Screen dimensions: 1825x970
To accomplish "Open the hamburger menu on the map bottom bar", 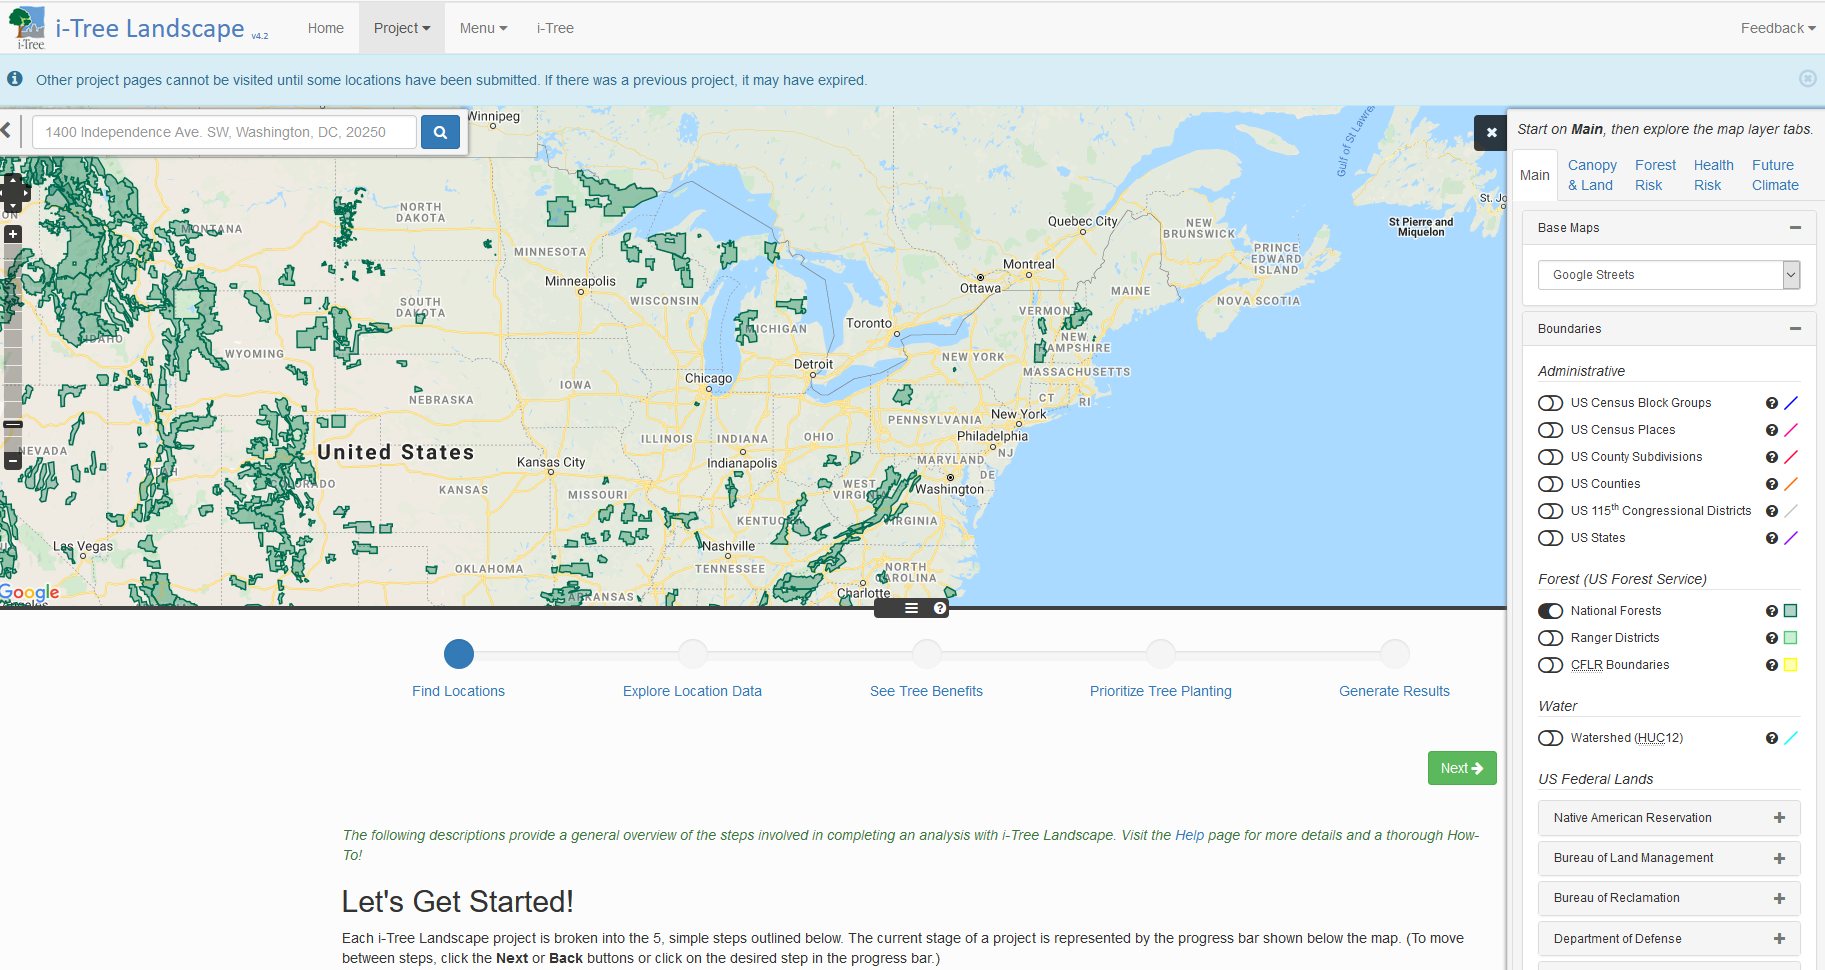I will (x=911, y=608).
